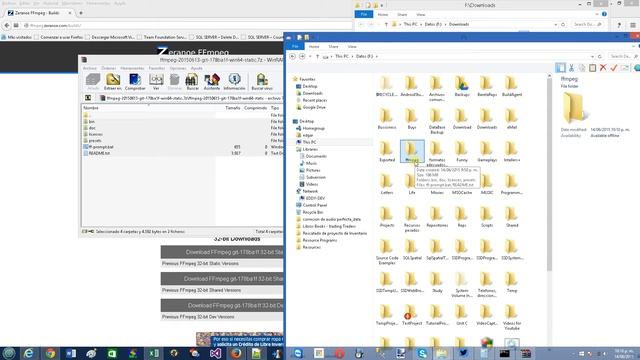This screenshot has width=640, height=360.
Task: Open Backups folder with Google Drive badge
Action: 462,87
